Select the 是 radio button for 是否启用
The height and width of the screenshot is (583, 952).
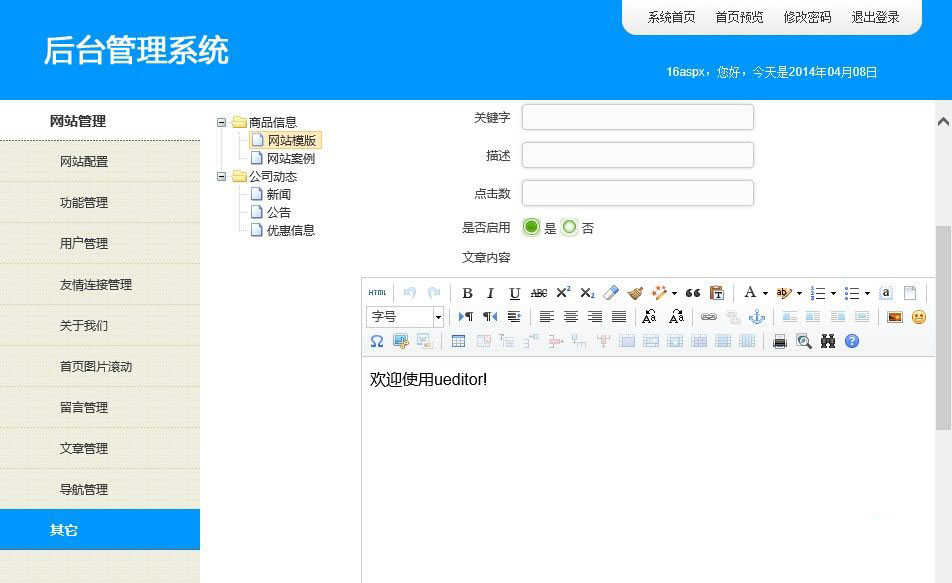tap(531, 227)
